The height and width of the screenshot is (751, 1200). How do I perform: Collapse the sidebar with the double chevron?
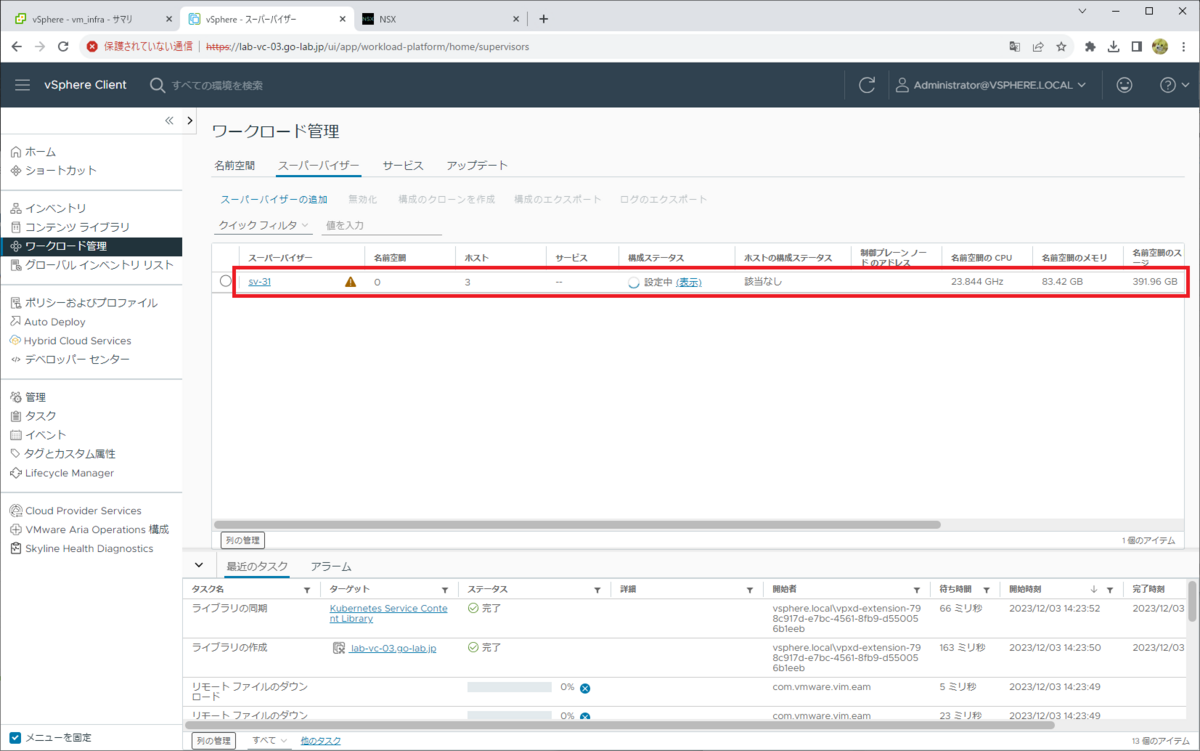pyautogui.click(x=169, y=121)
